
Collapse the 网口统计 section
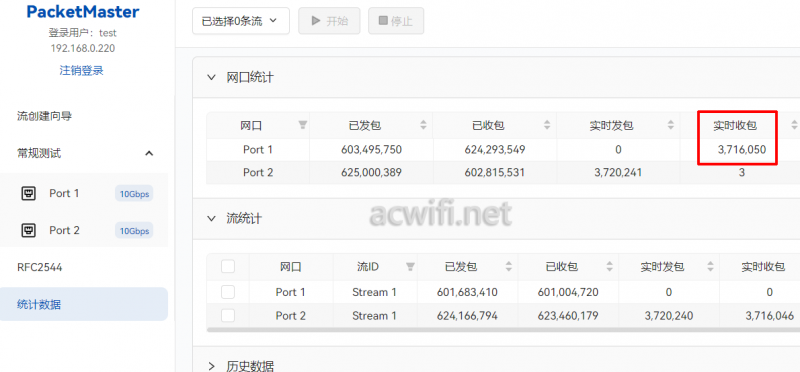tap(211, 78)
